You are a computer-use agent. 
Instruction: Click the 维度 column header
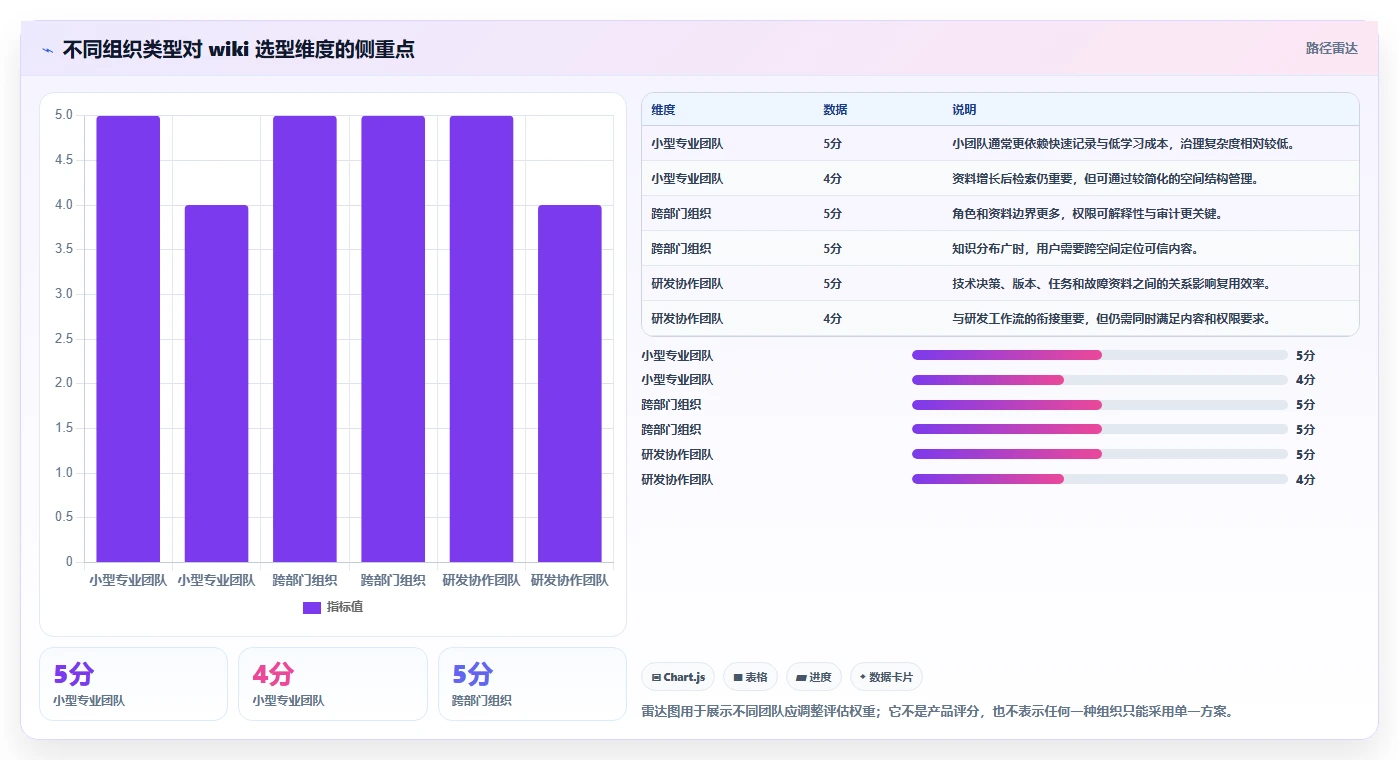point(664,110)
